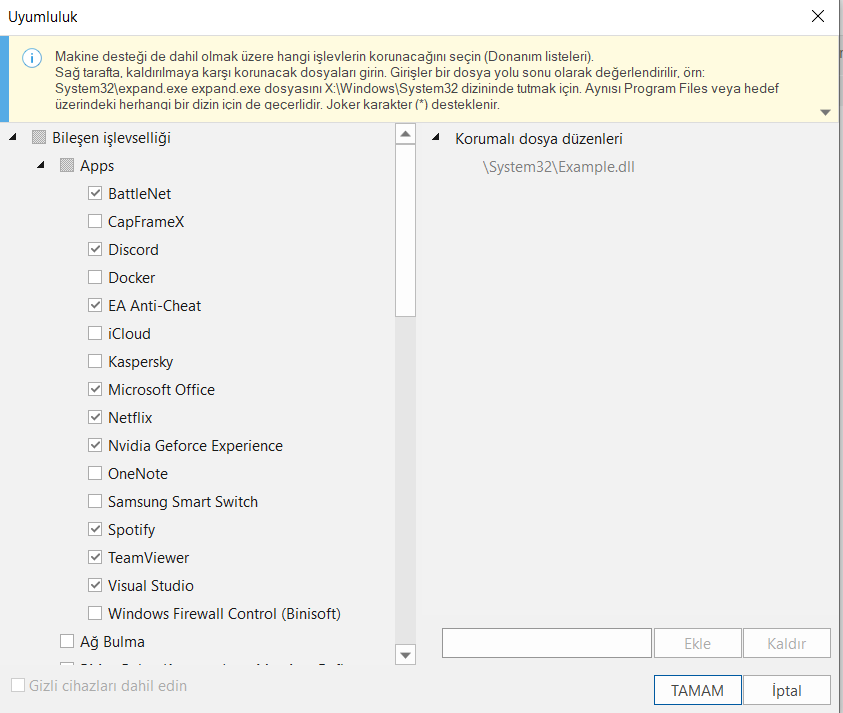Select the Spotify label
Viewport: 843px width, 713px height.
(x=131, y=530)
